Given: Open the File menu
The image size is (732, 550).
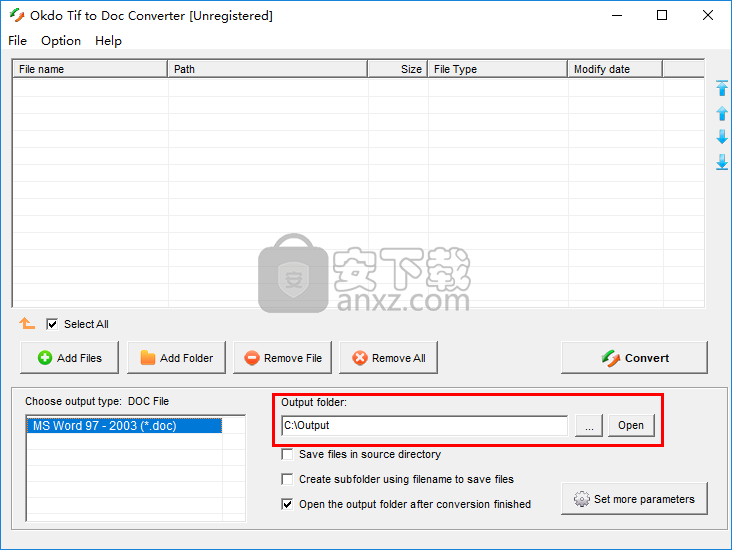Looking at the screenshot, I should pos(17,41).
